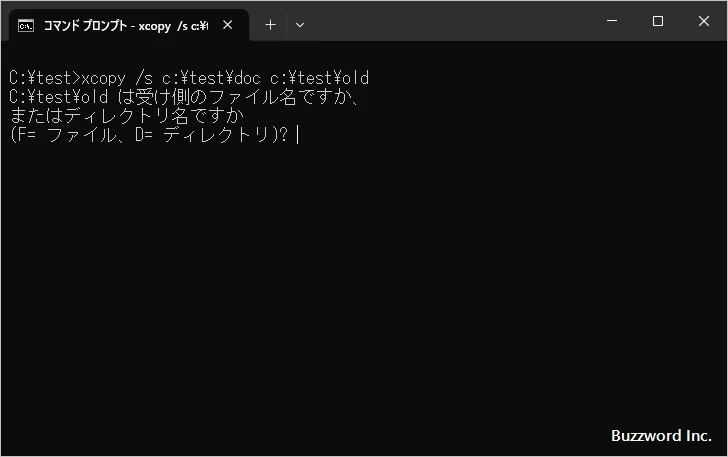Open a new terminal tab with the plus button
The height and width of the screenshot is (457, 728).
click(x=270, y=25)
